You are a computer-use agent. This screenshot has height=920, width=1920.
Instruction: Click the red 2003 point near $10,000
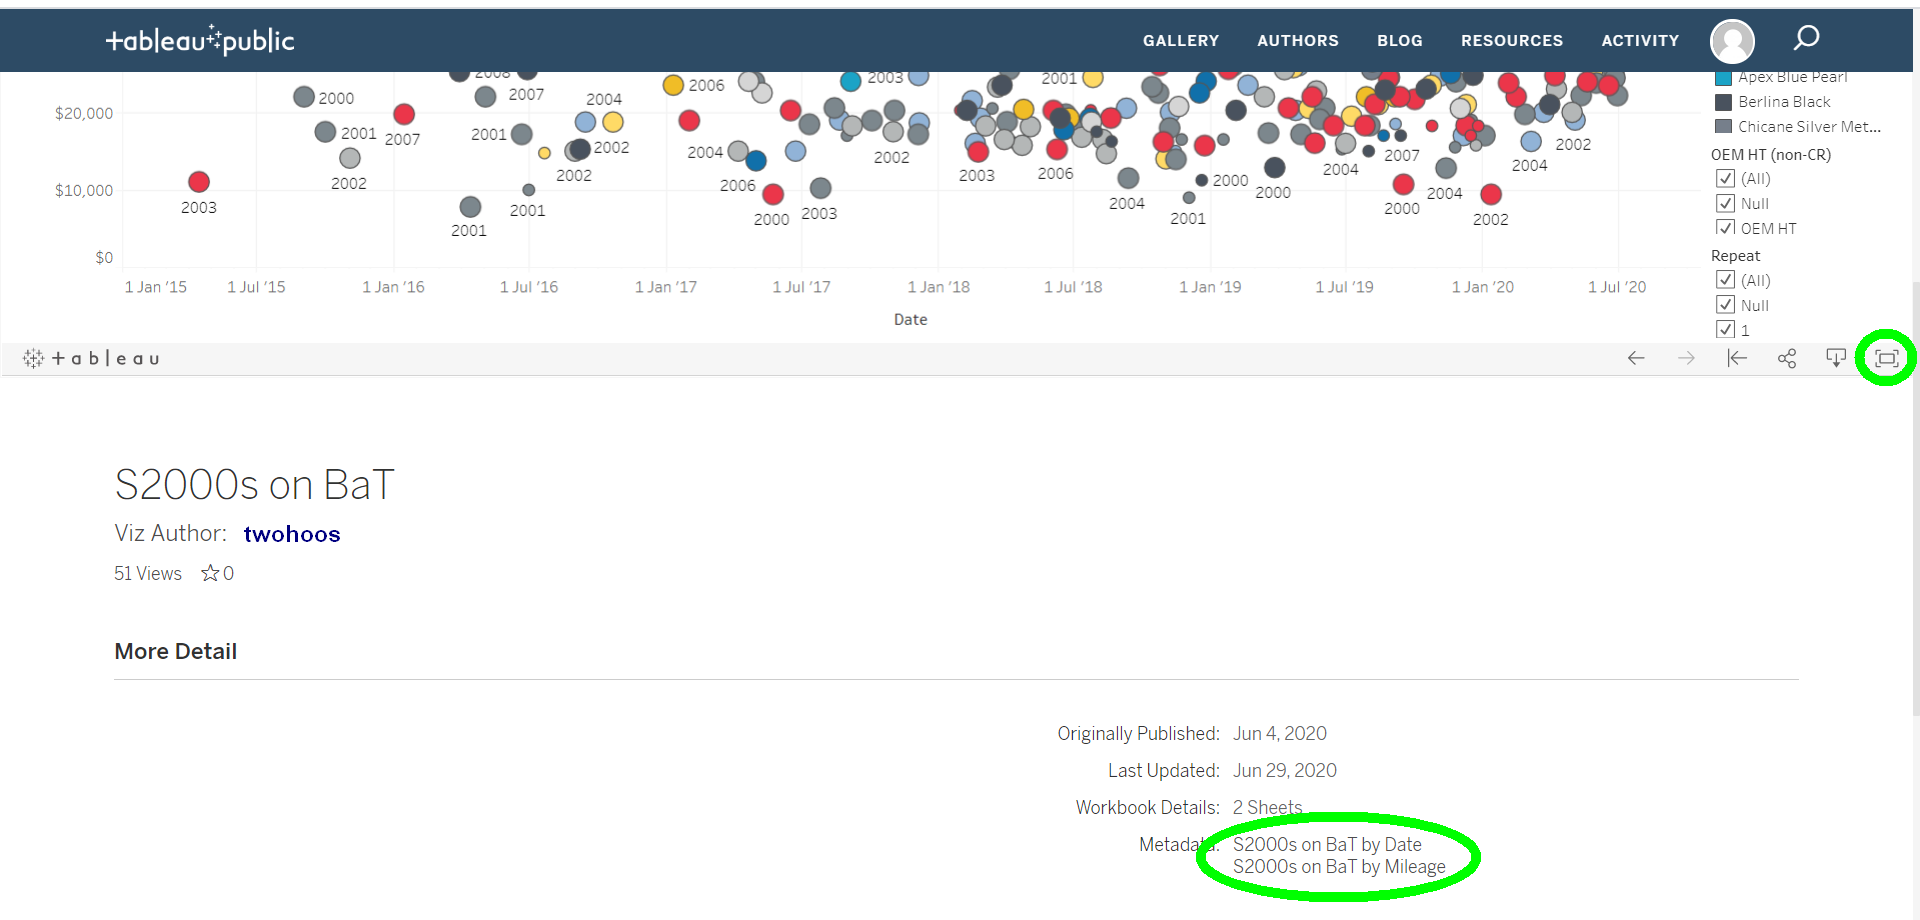[x=199, y=182]
